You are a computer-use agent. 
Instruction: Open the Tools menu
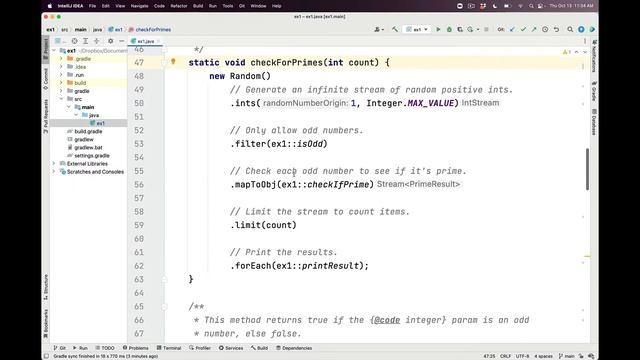click(228, 6)
